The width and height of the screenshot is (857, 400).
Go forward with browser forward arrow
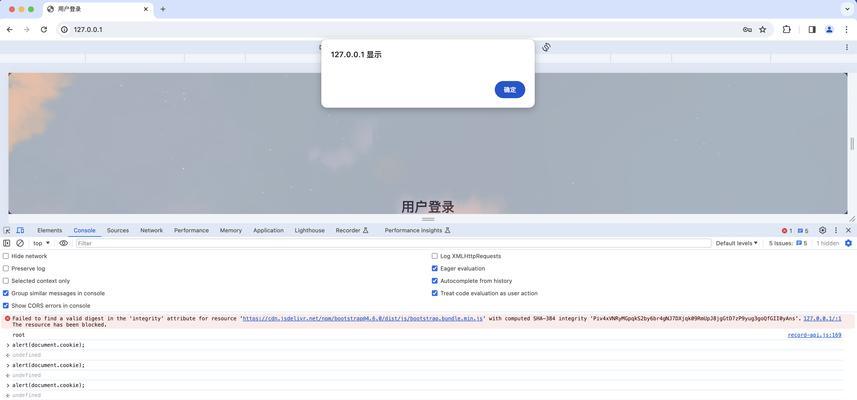pos(26,30)
